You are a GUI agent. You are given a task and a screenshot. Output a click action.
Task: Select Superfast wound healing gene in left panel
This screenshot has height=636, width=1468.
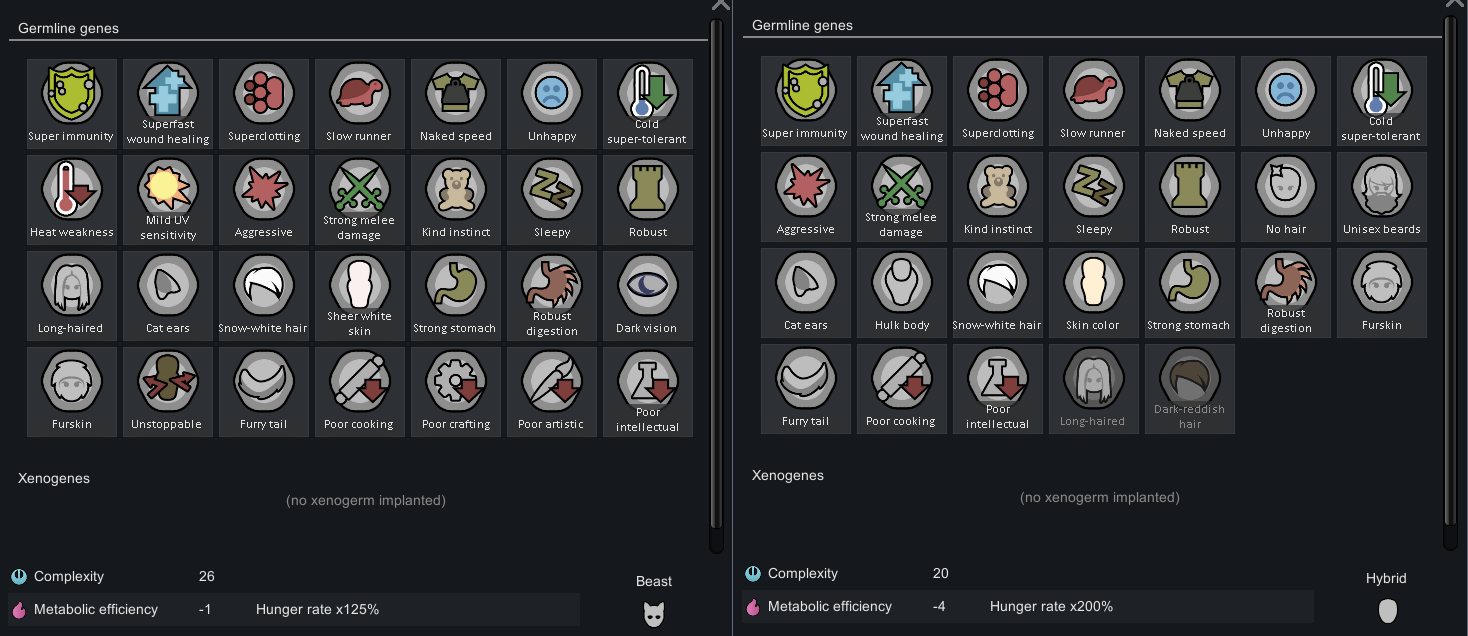(x=168, y=104)
